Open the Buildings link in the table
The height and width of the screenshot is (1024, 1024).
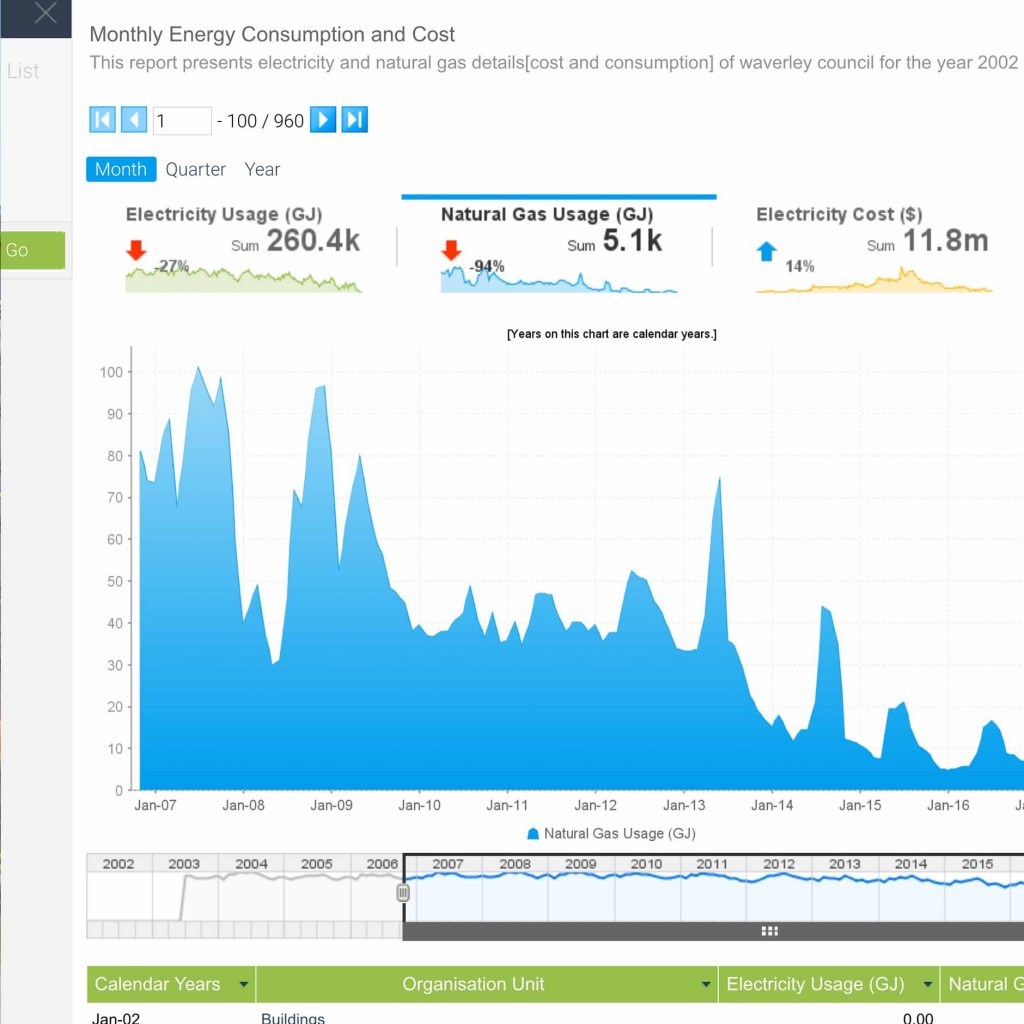click(x=293, y=1019)
